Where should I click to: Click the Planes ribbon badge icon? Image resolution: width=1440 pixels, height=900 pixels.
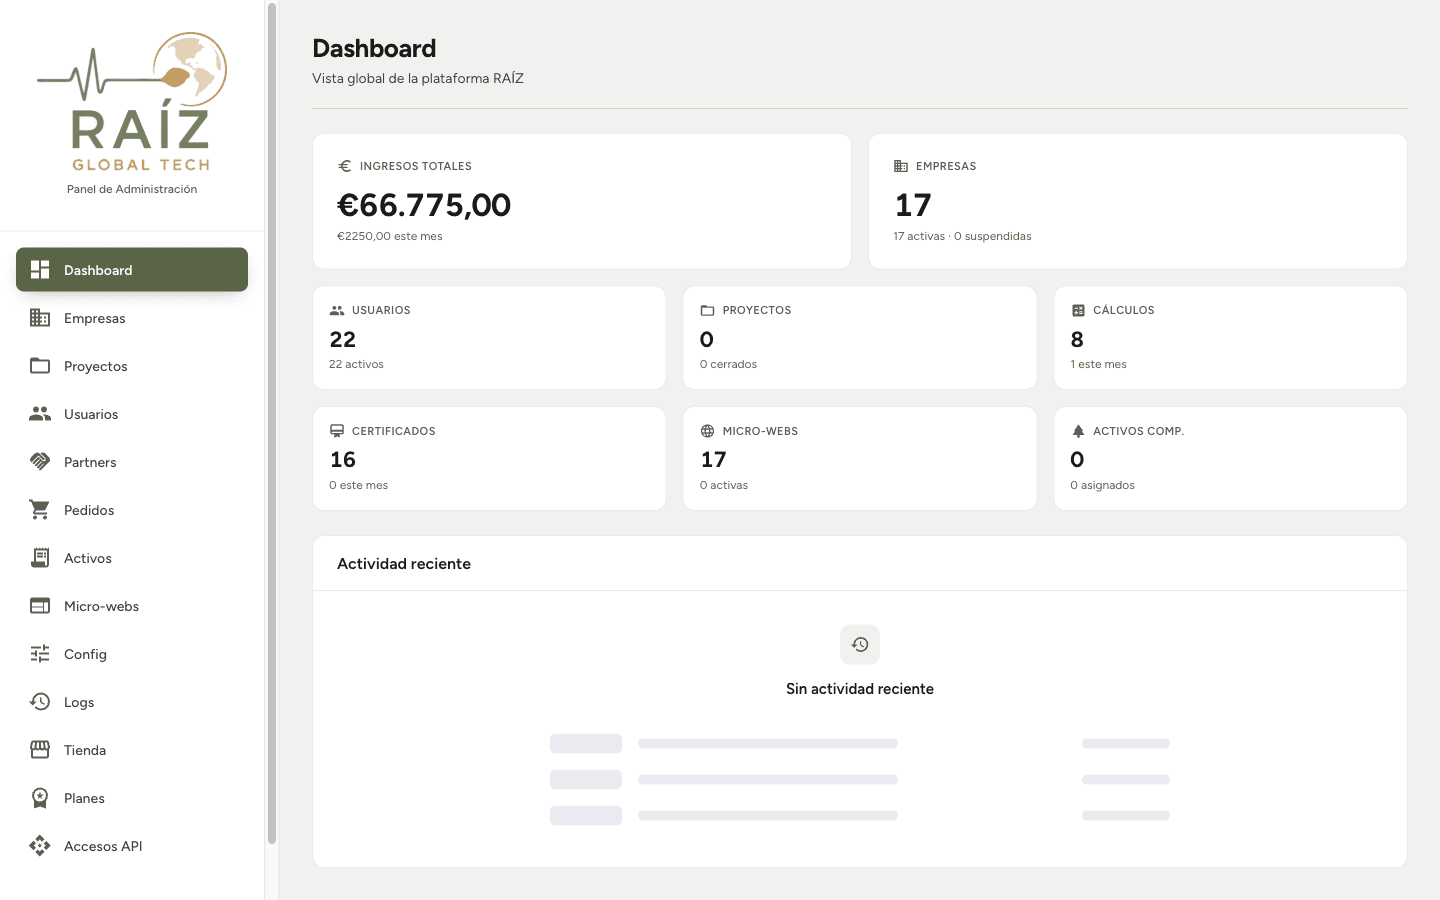40,798
